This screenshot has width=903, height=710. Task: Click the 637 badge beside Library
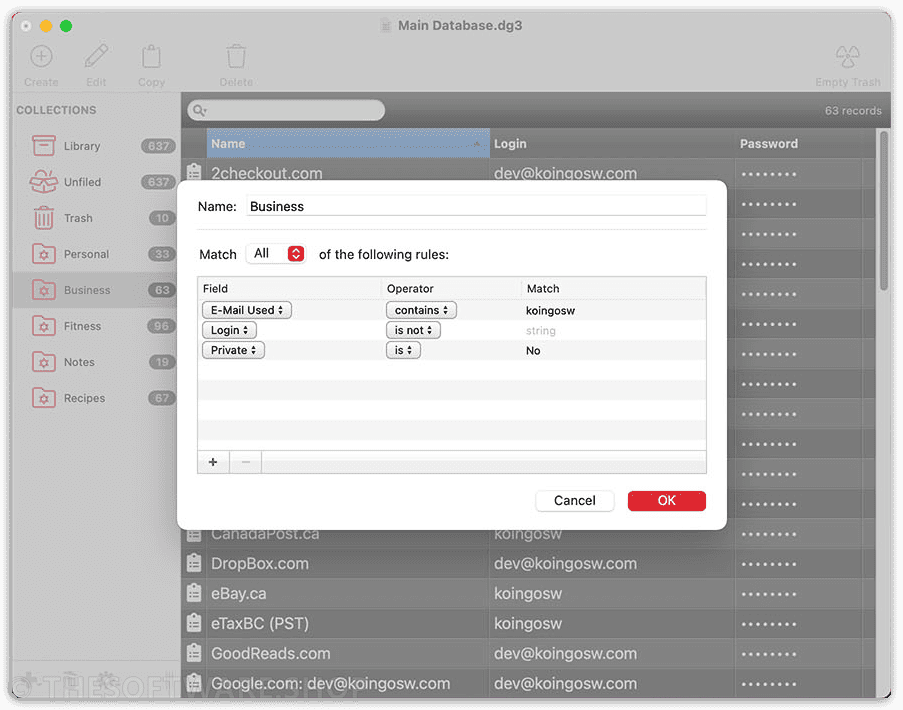[x=158, y=146]
